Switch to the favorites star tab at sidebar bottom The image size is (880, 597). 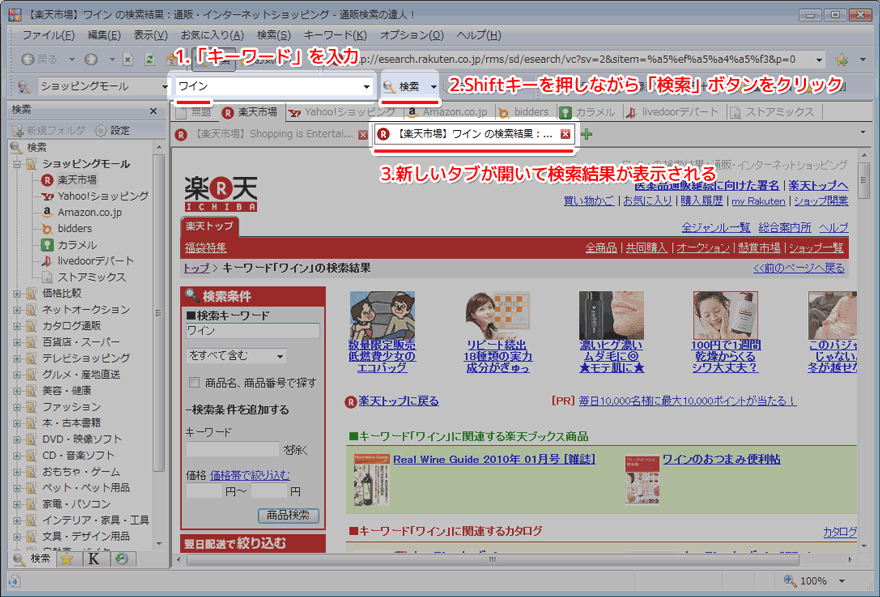[67, 559]
